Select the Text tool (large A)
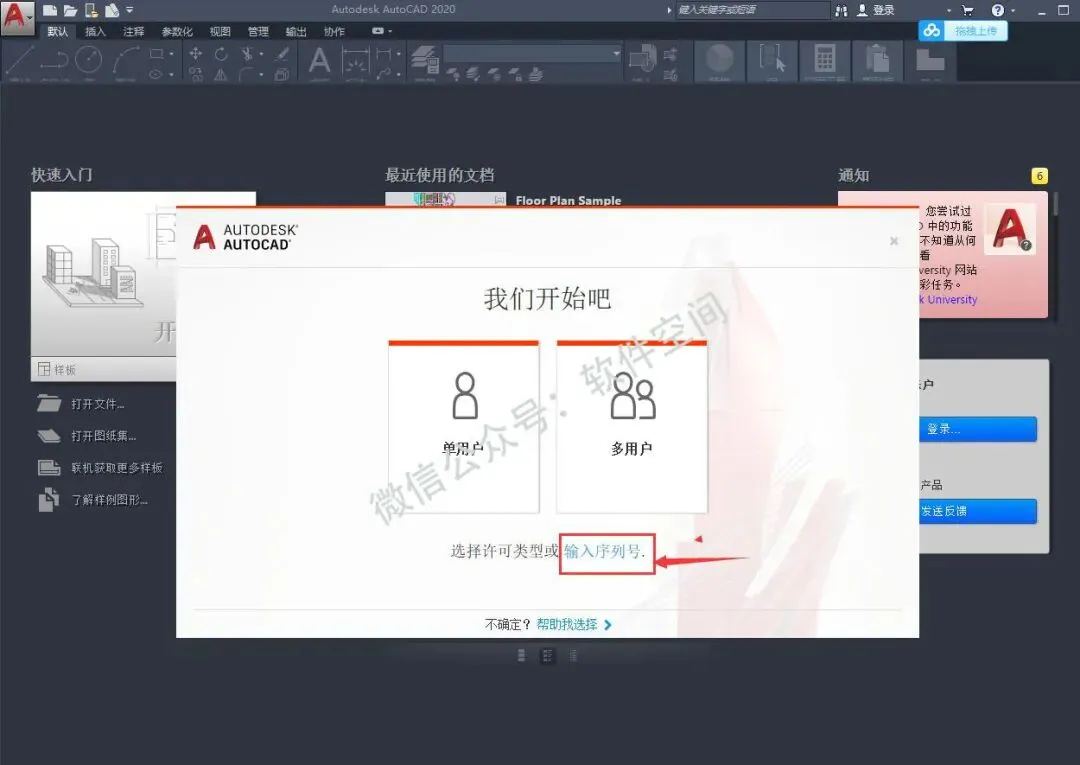1080x765 pixels. pos(319,61)
